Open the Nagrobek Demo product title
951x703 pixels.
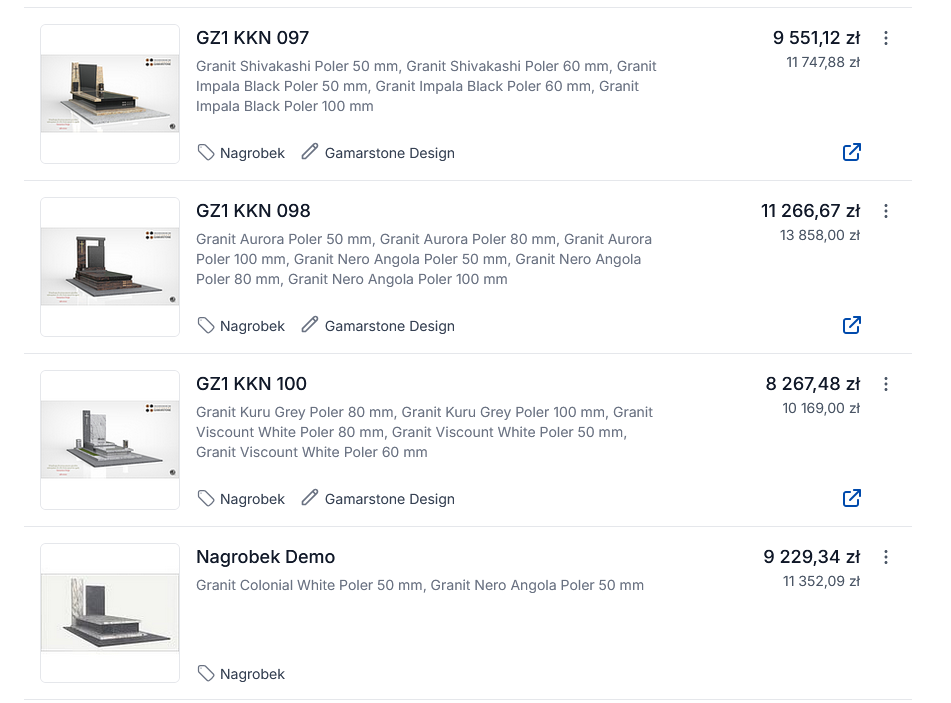coord(265,557)
